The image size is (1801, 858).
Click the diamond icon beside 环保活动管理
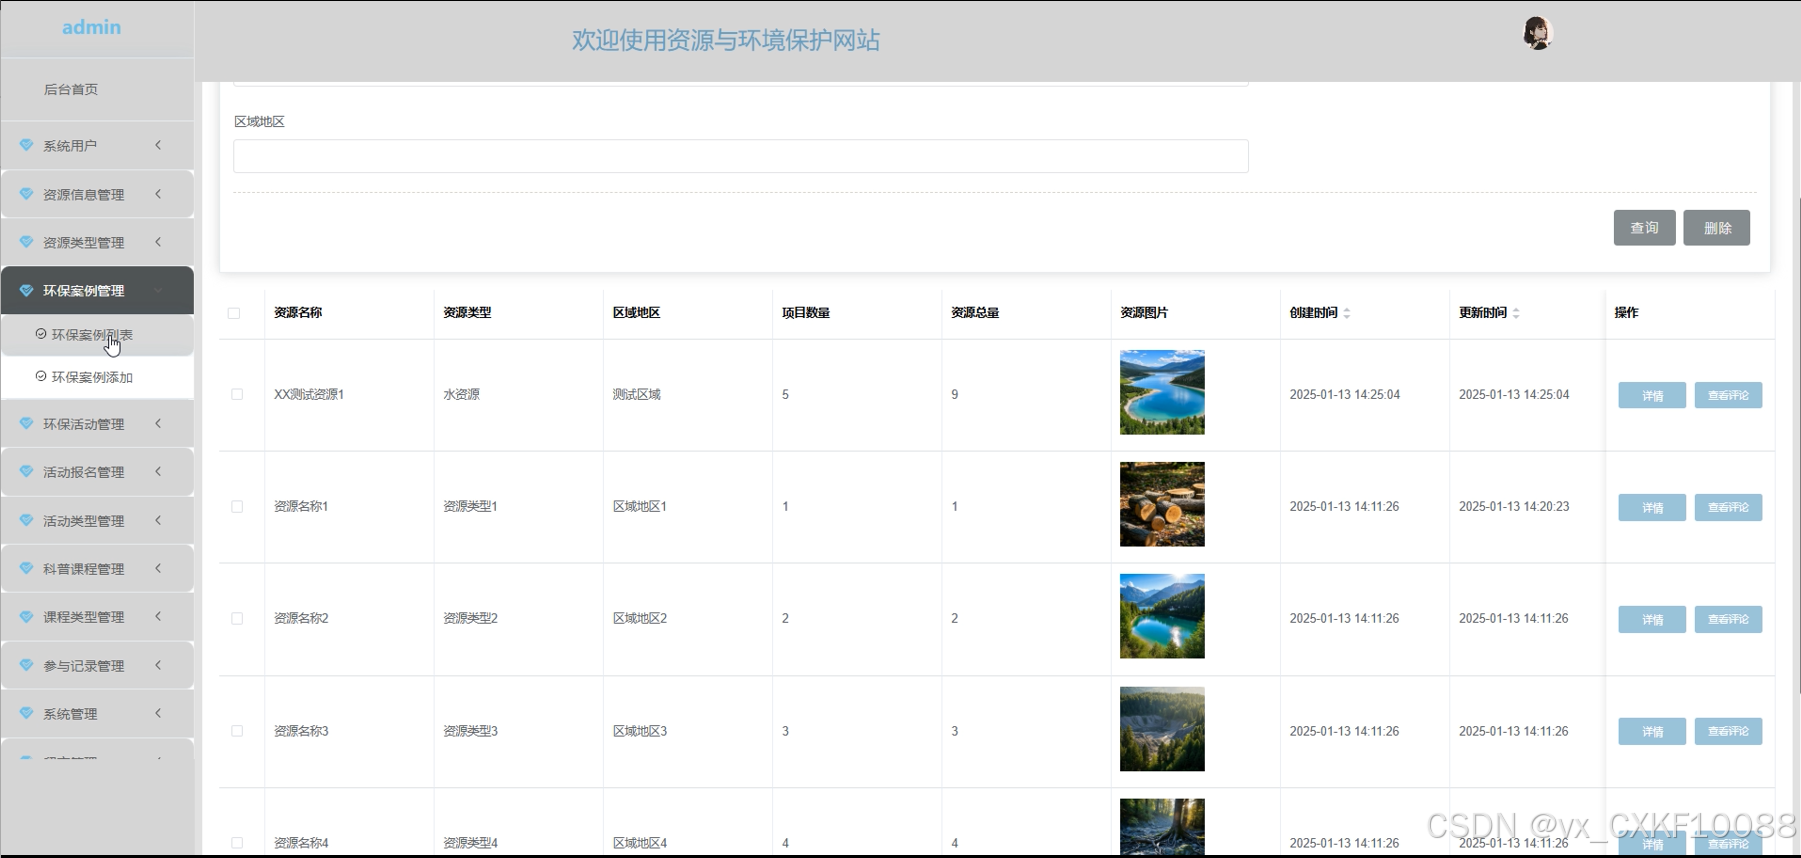tap(26, 423)
